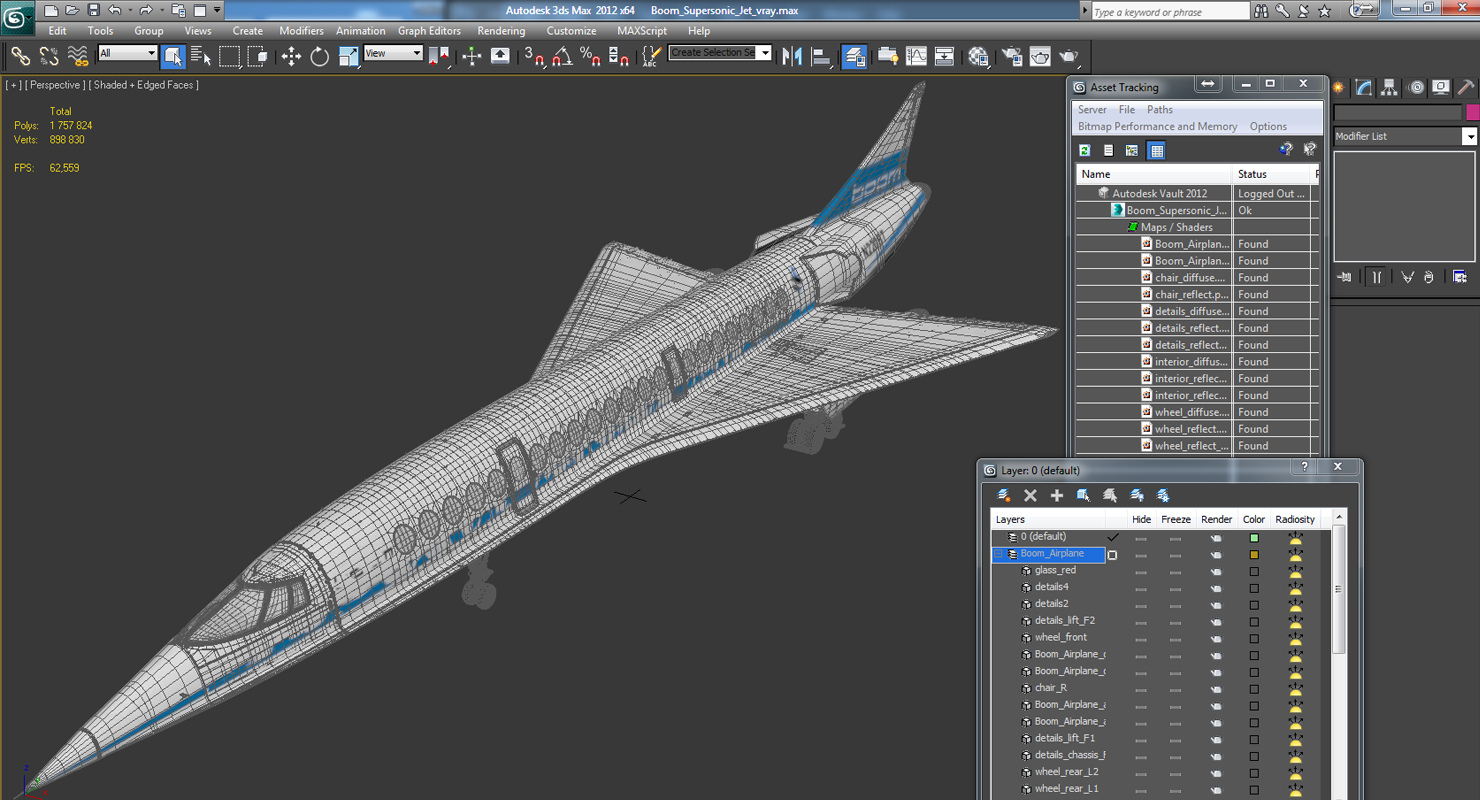Open the Quick Access toolbar dropdown arrow
Image resolution: width=1480 pixels, height=800 pixels.
217,10
